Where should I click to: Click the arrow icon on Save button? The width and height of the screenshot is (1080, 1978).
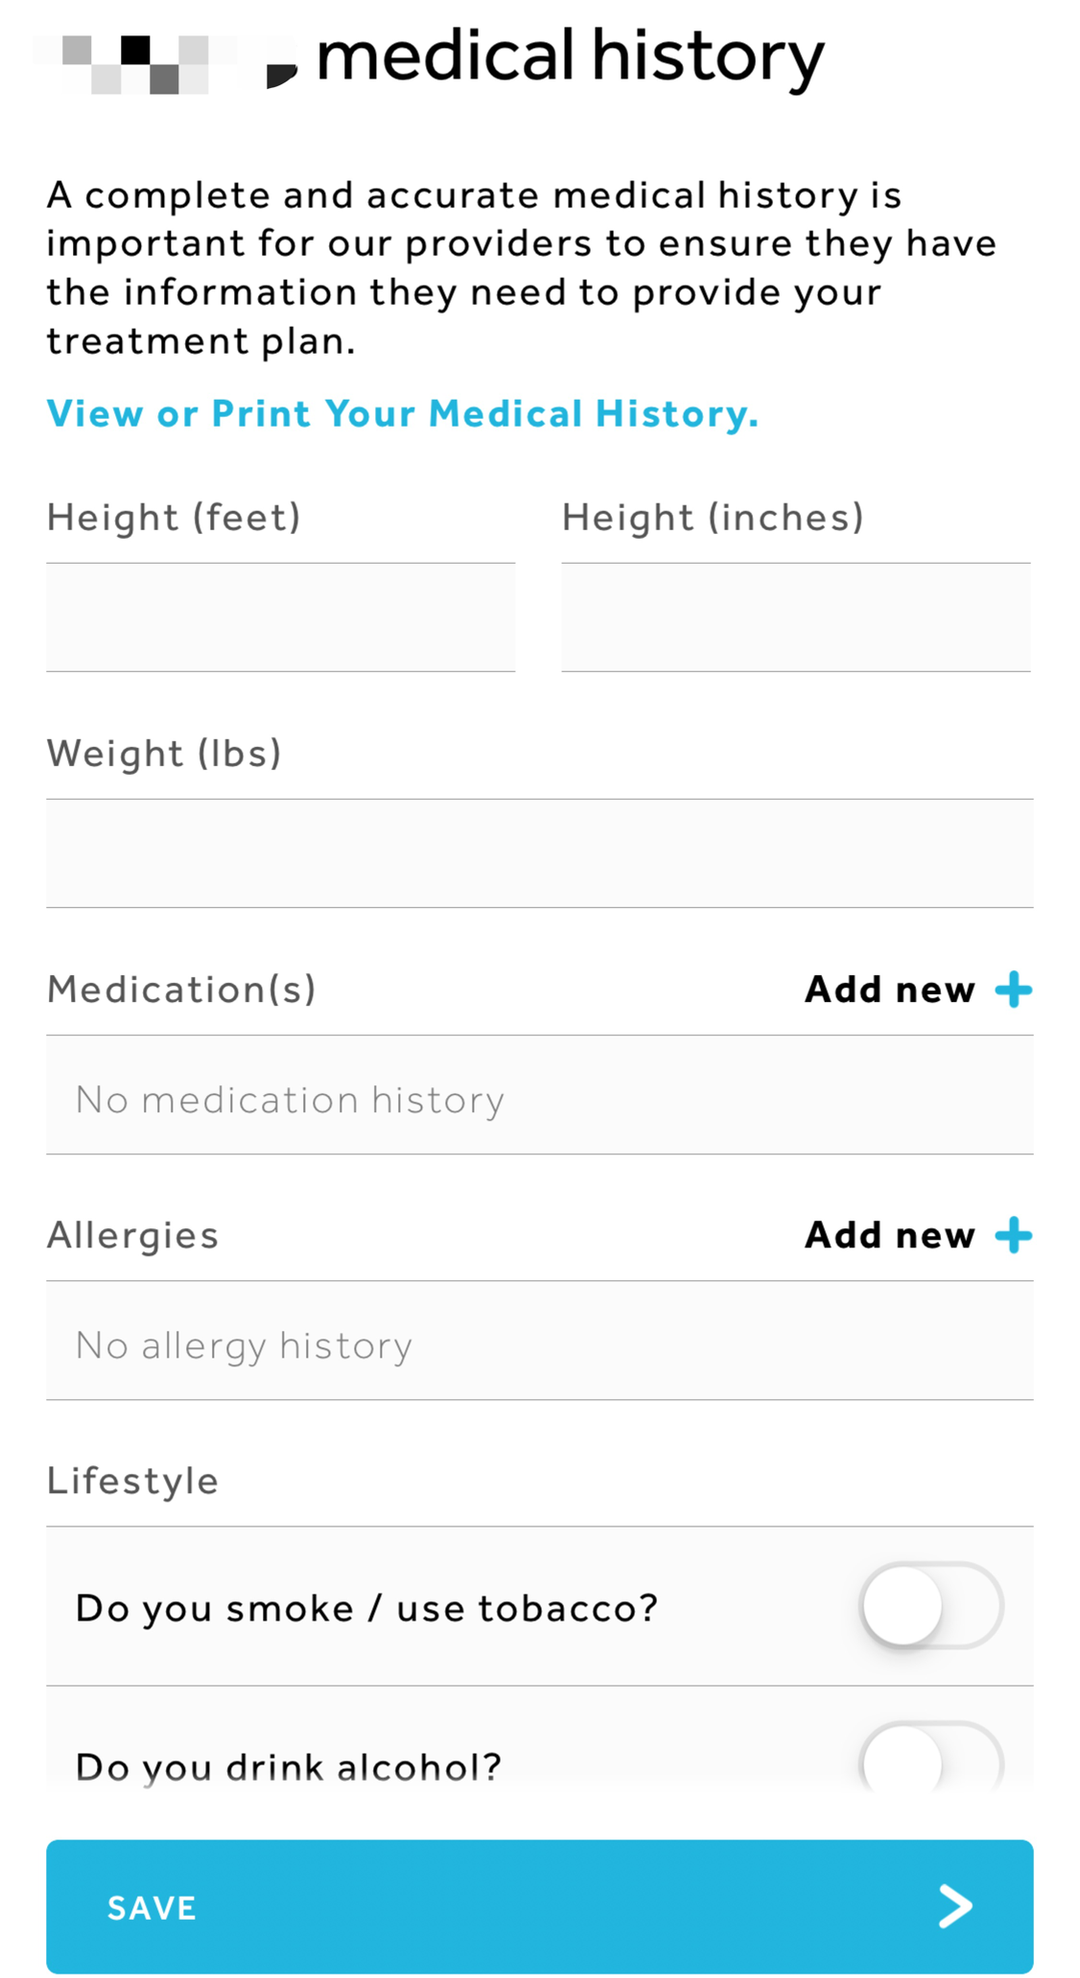tap(955, 1906)
